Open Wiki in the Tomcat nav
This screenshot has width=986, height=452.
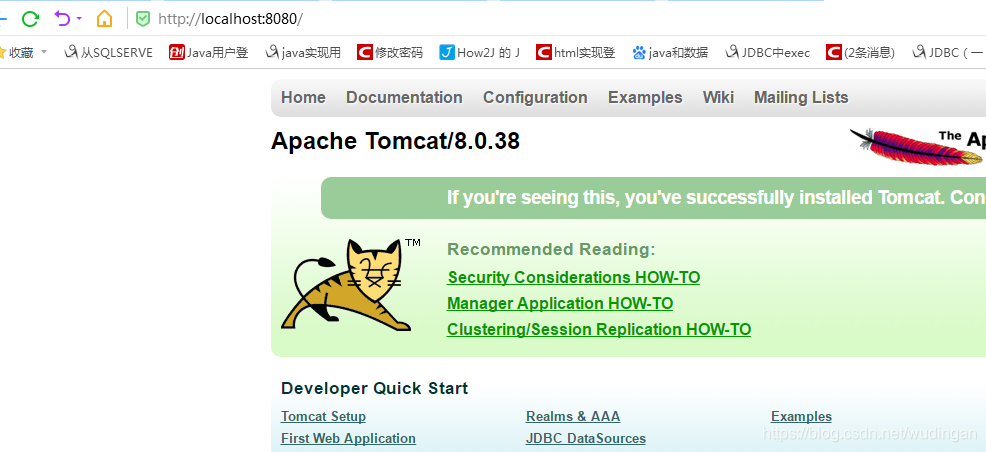(718, 97)
